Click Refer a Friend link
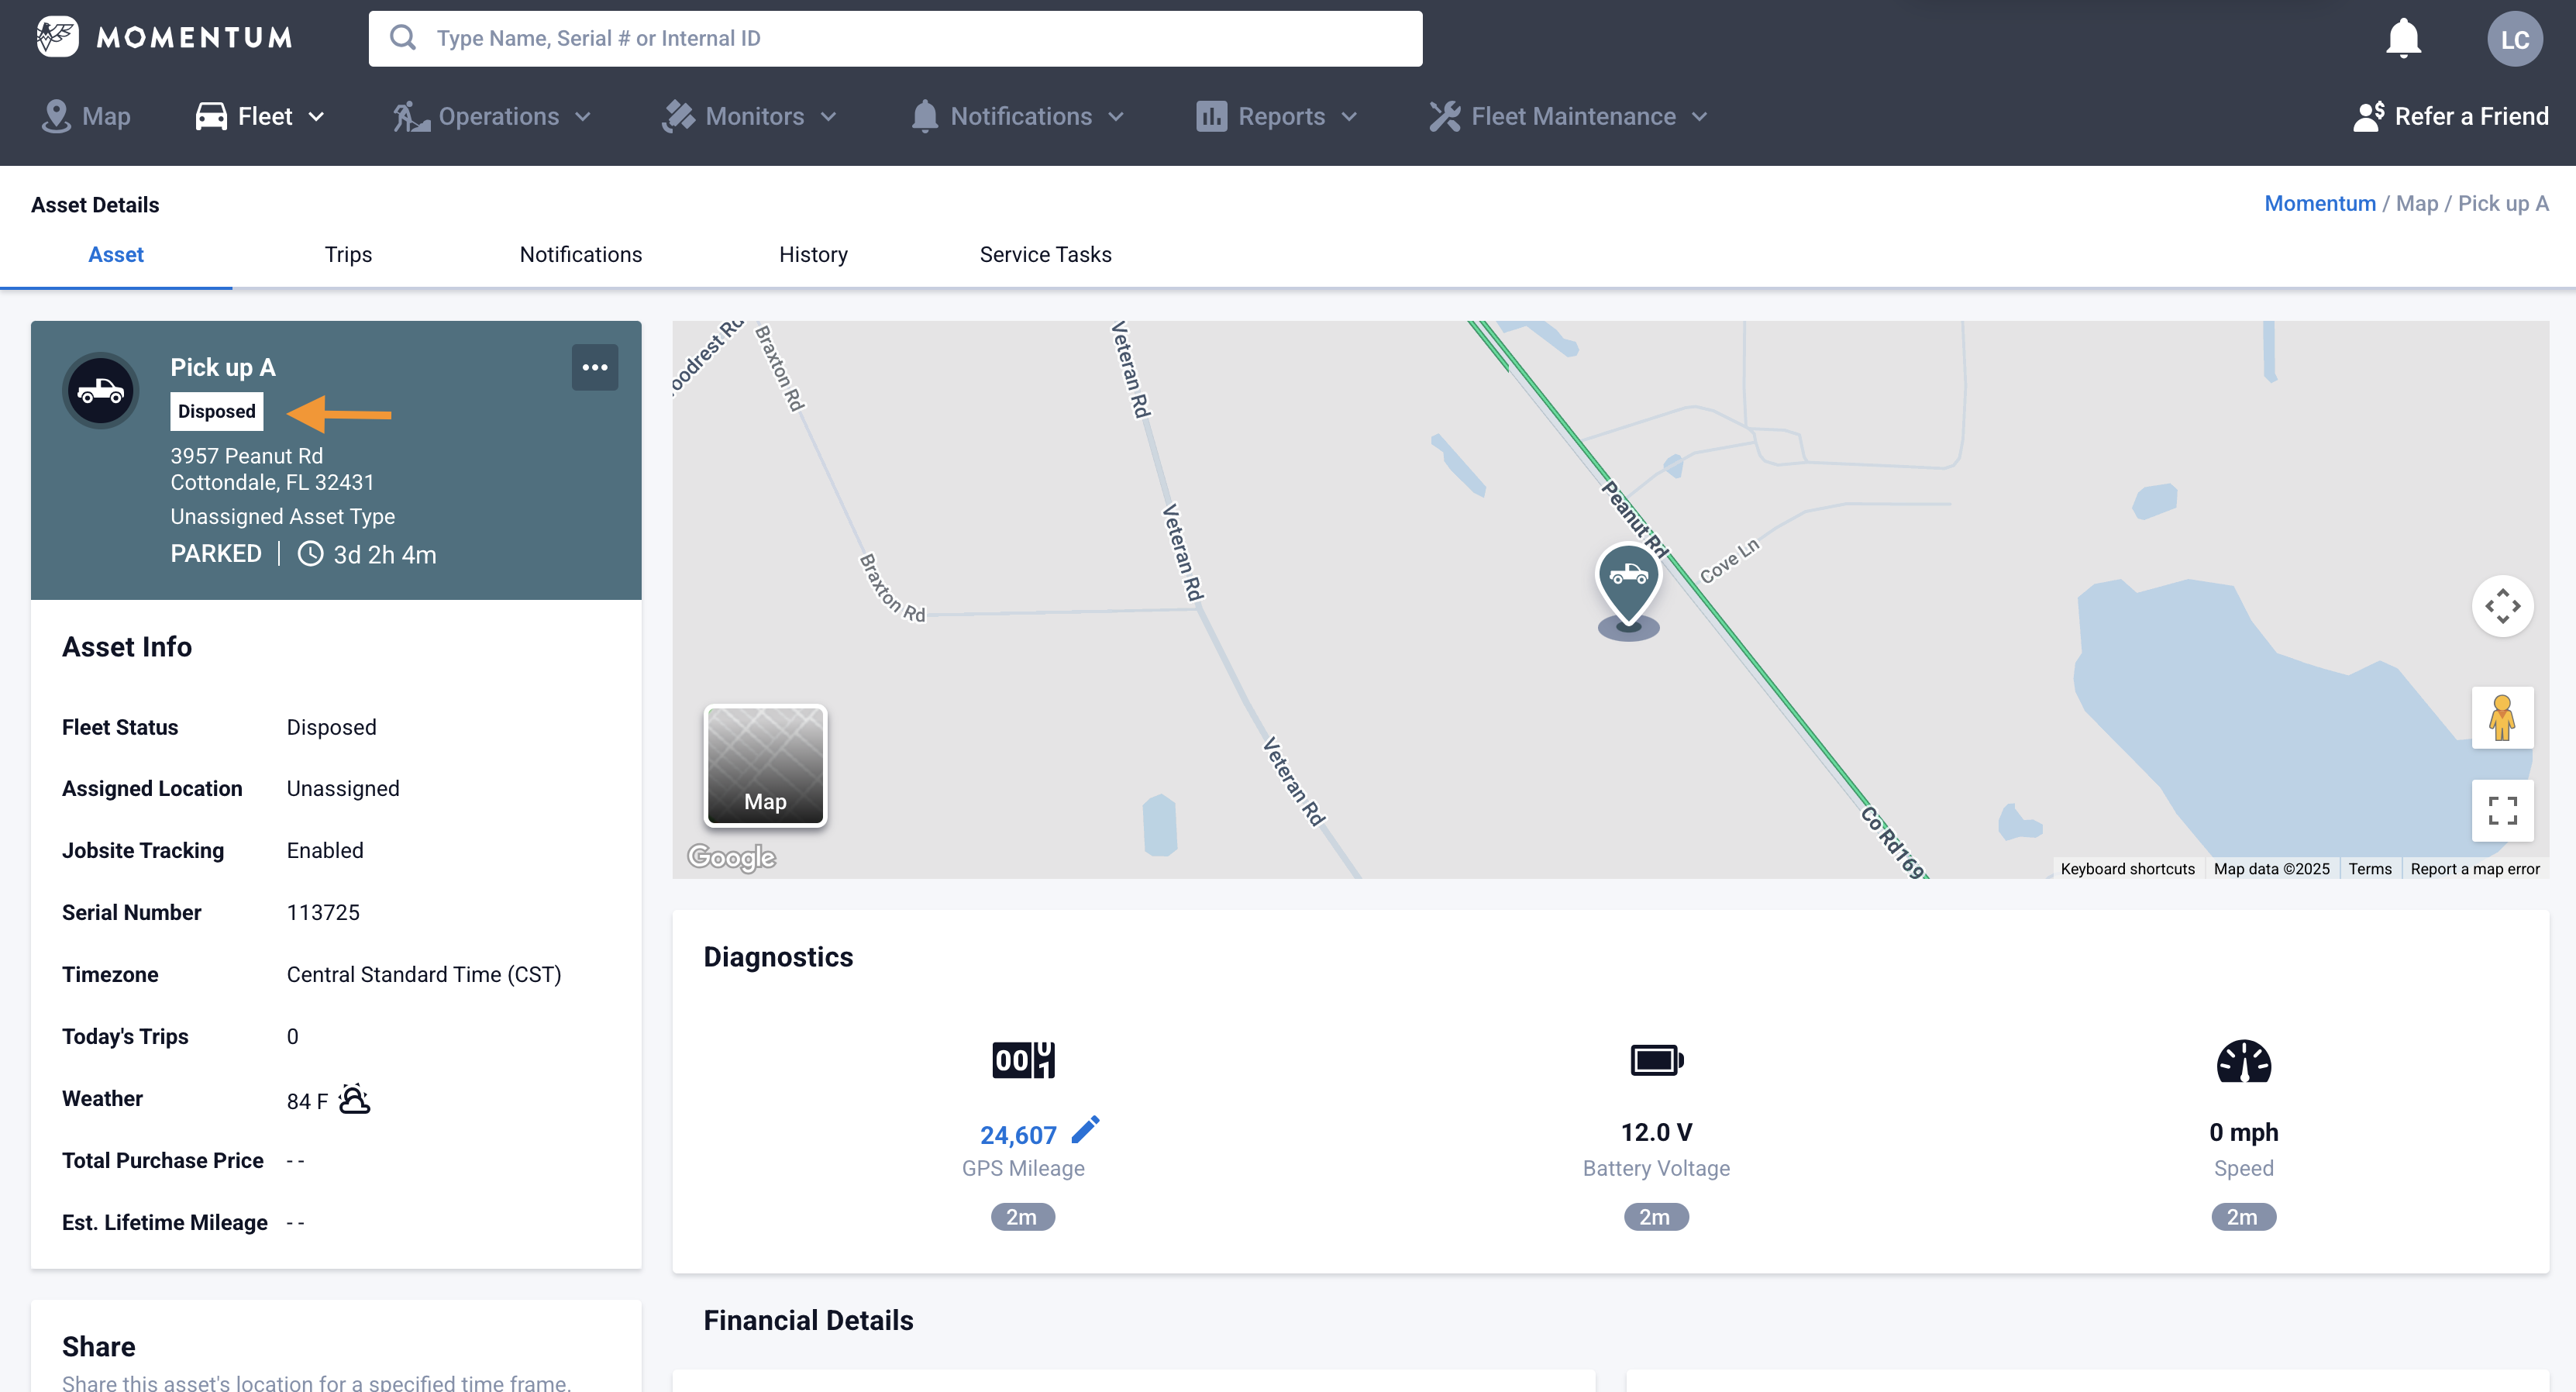This screenshot has height=1392, width=2576. tap(2451, 117)
